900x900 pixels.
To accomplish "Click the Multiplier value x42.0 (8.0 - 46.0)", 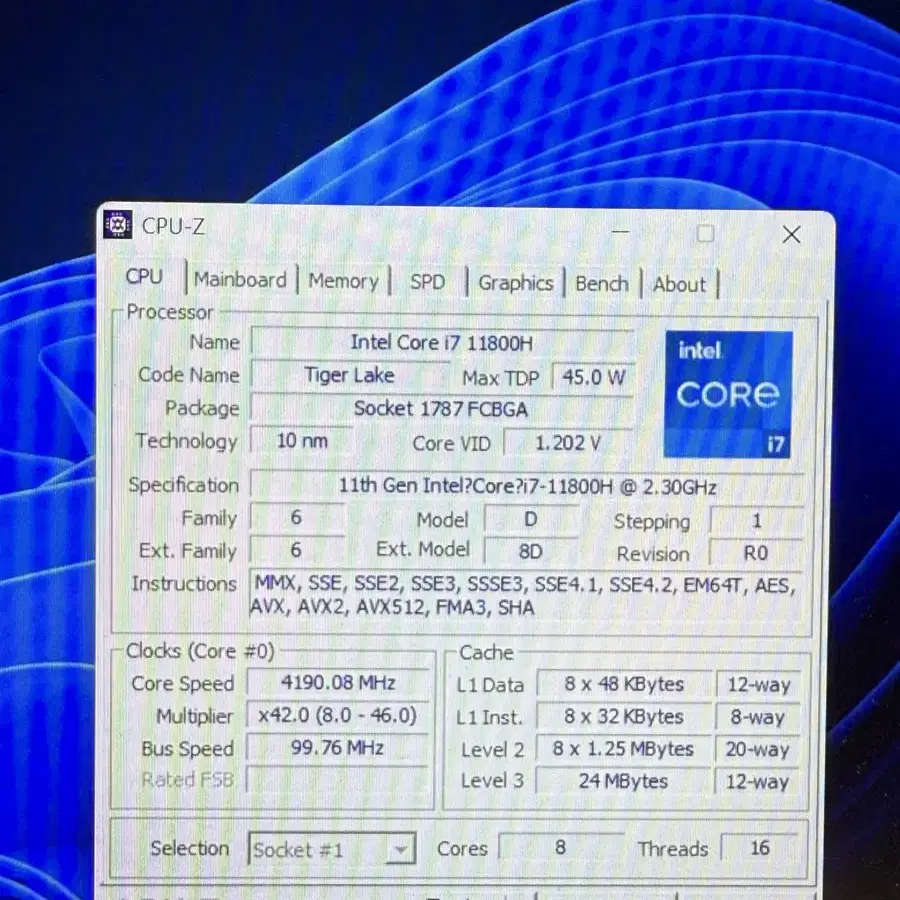I will click(x=338, y=715).
